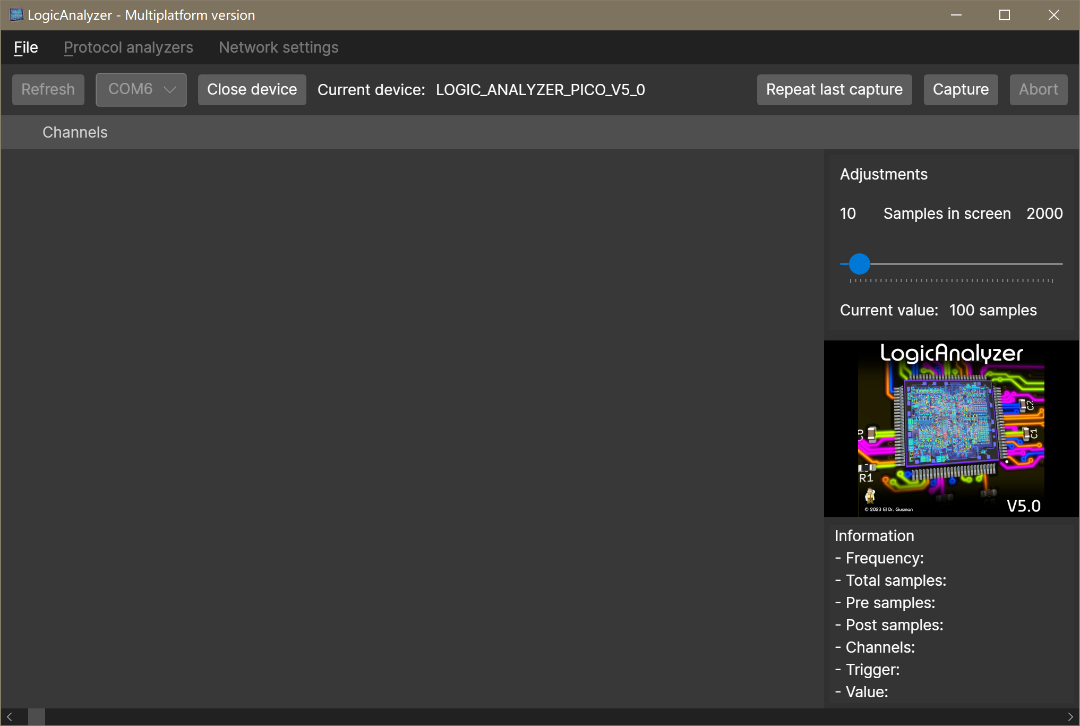The width and height of the screenshot is (1080, 726).
Task: Click the 'Current value: 100 samples' text
Action: (938, 310)
